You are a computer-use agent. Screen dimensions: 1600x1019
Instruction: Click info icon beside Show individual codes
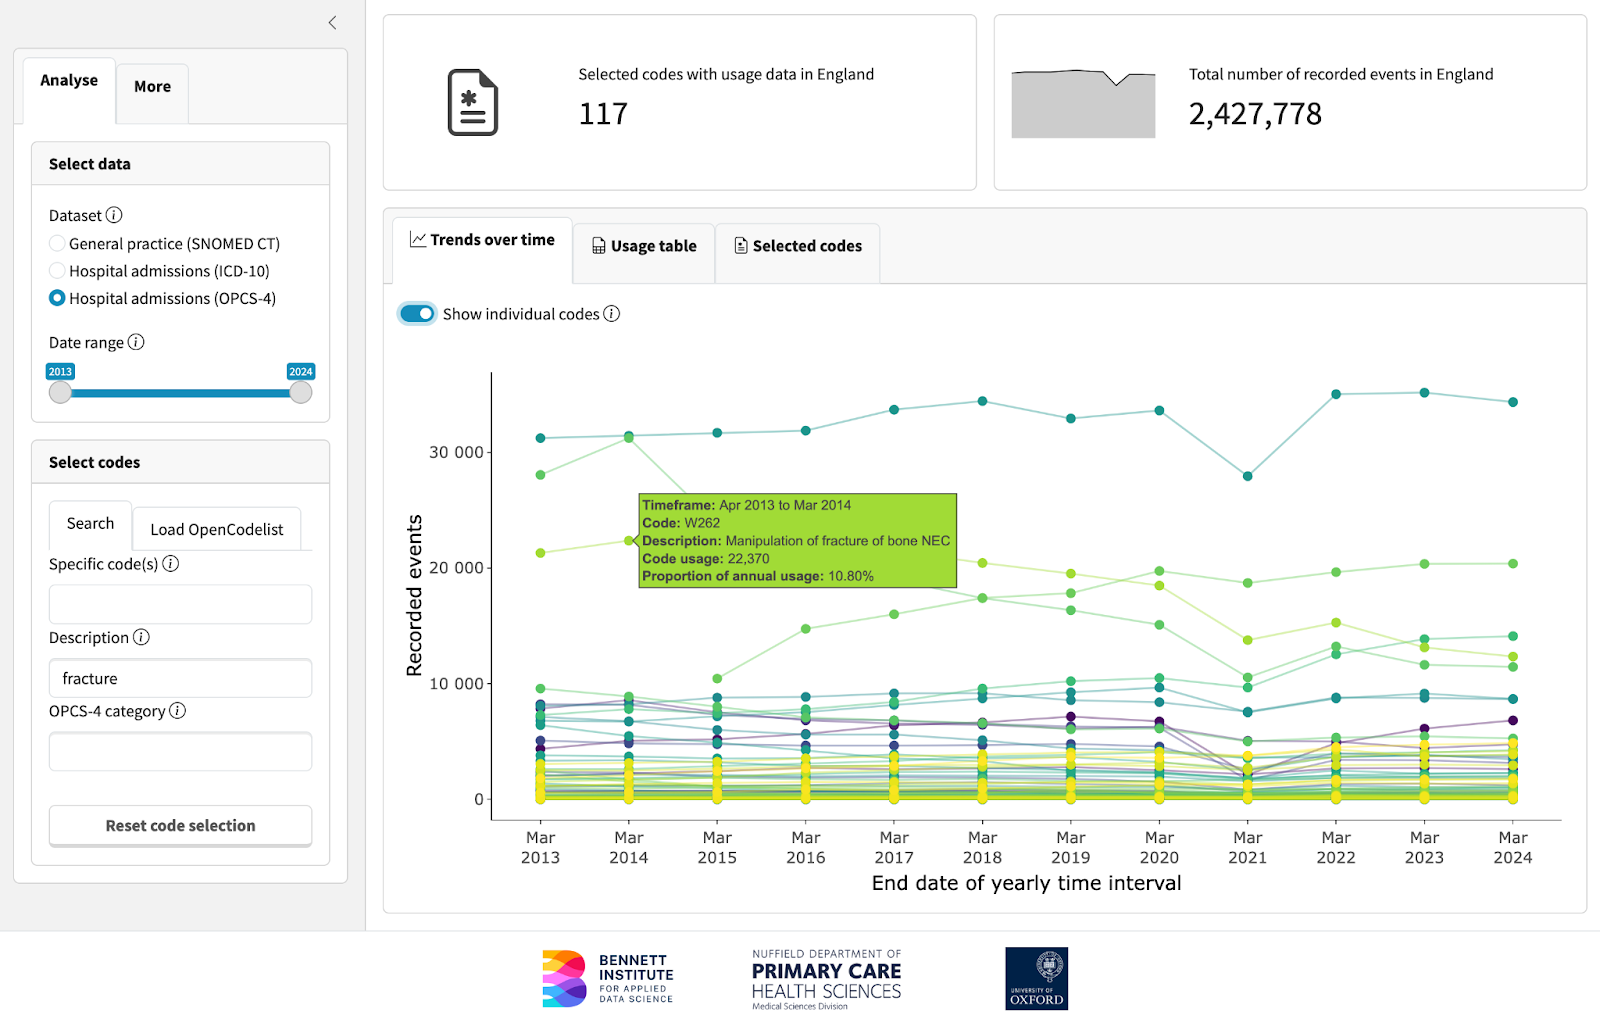(612, 314)
